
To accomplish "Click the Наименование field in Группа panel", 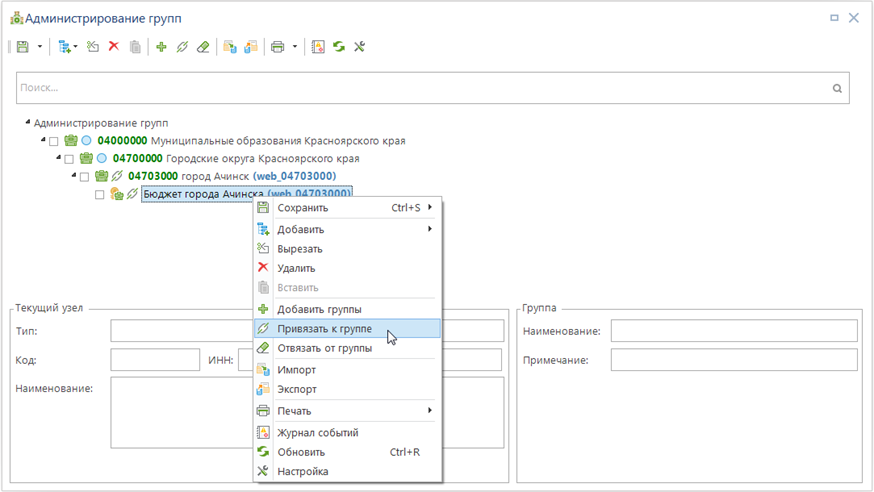I will 734,331.
